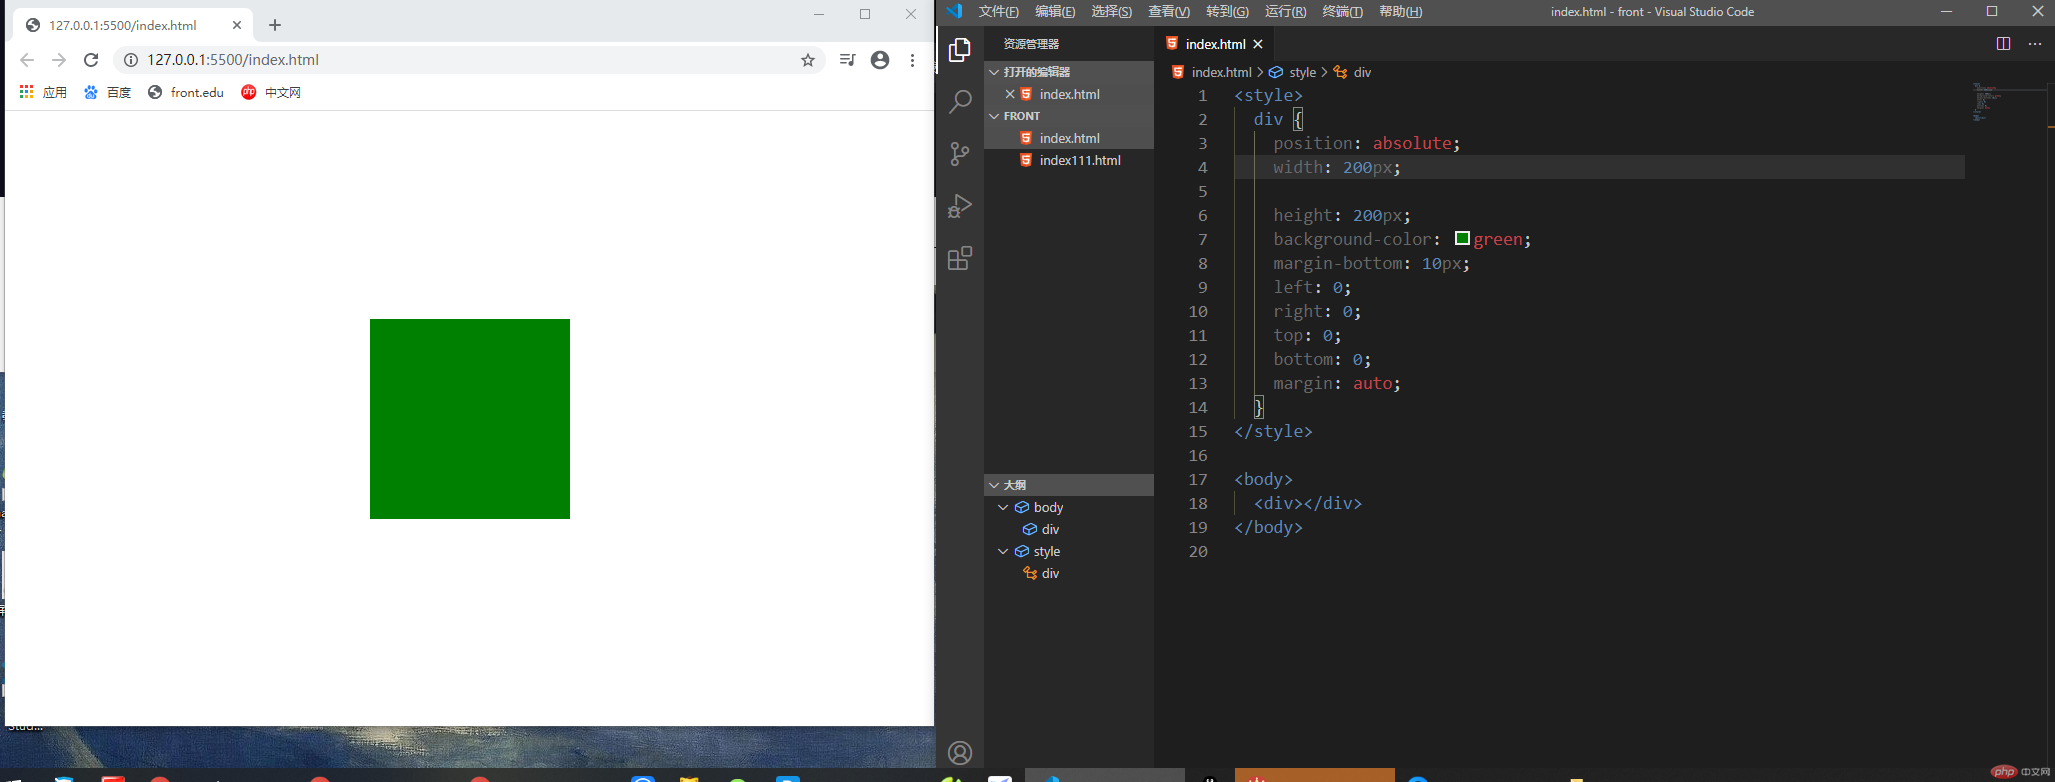Click the 'margin: auto' line in code
The image size is (2055, 782).
(1336, 383)
